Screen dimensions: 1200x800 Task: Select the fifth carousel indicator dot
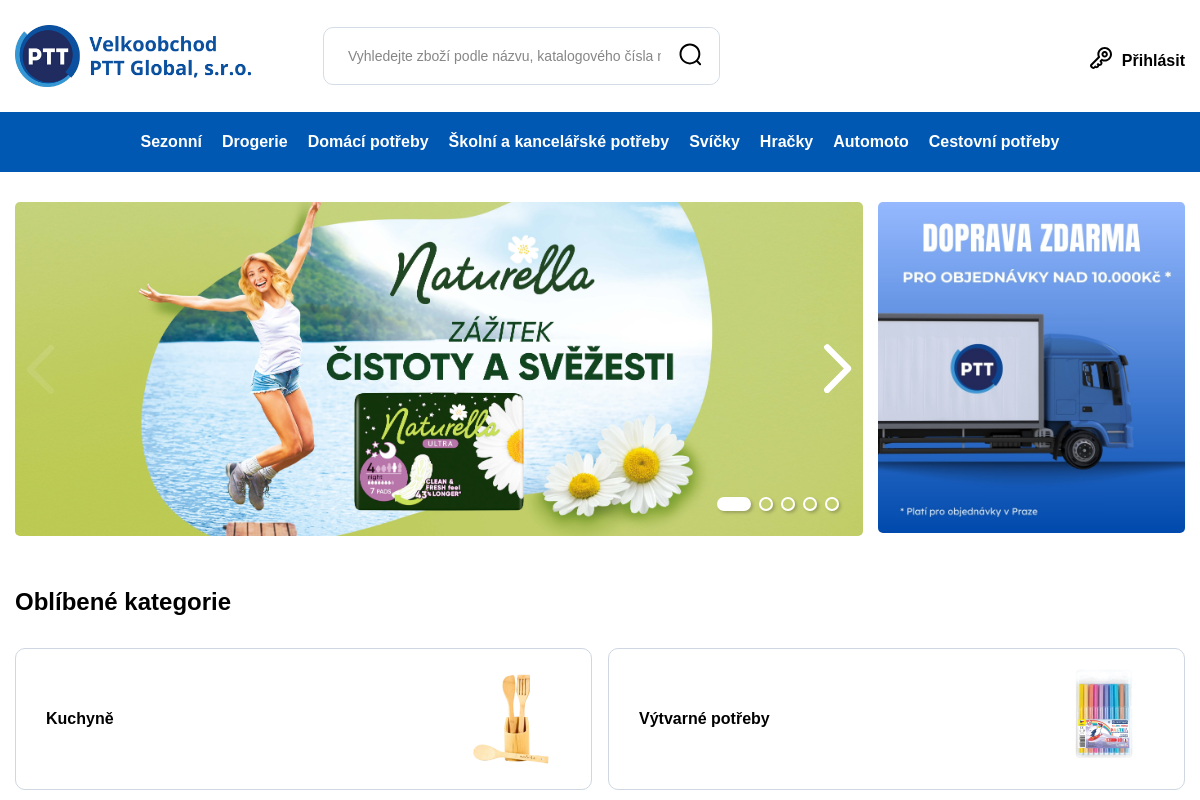[832, 504]
